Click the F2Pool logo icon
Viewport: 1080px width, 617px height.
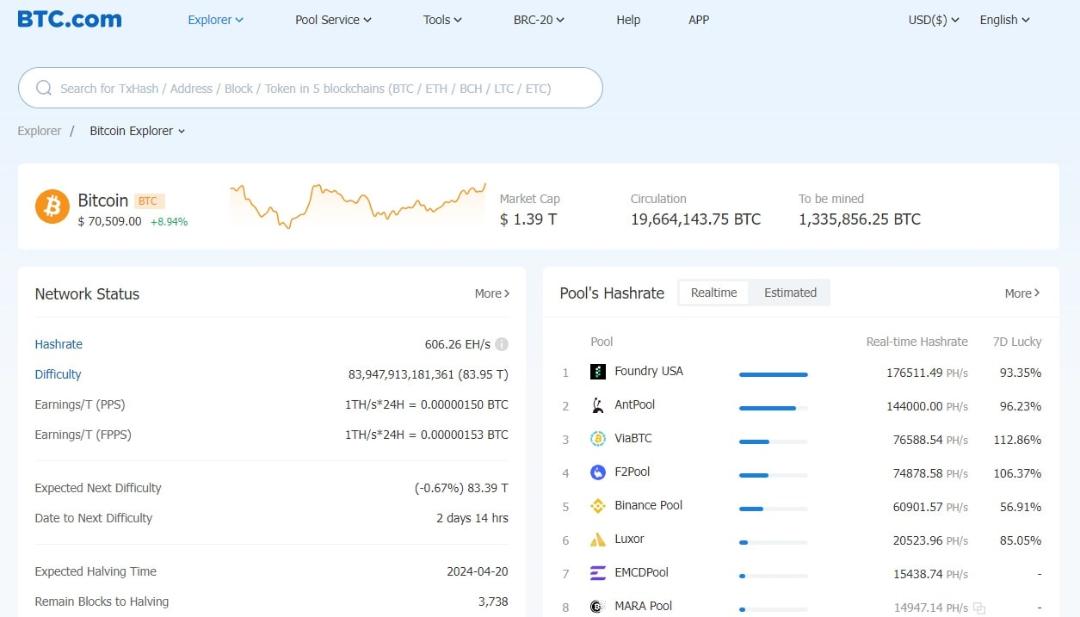598,472
